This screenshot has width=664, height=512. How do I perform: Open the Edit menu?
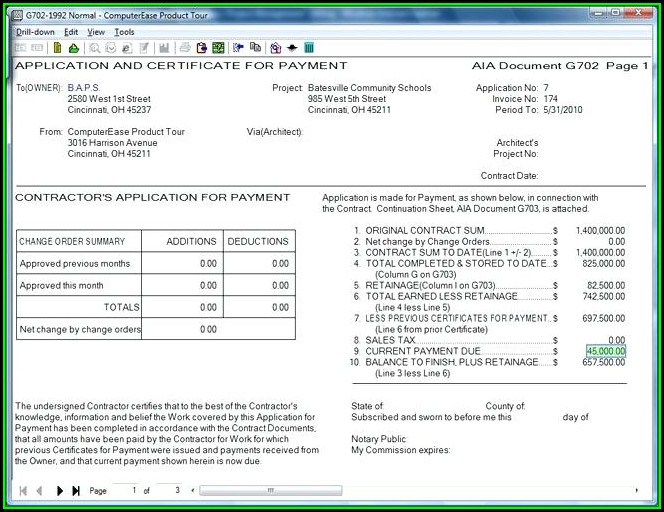(x=71, y=32)
